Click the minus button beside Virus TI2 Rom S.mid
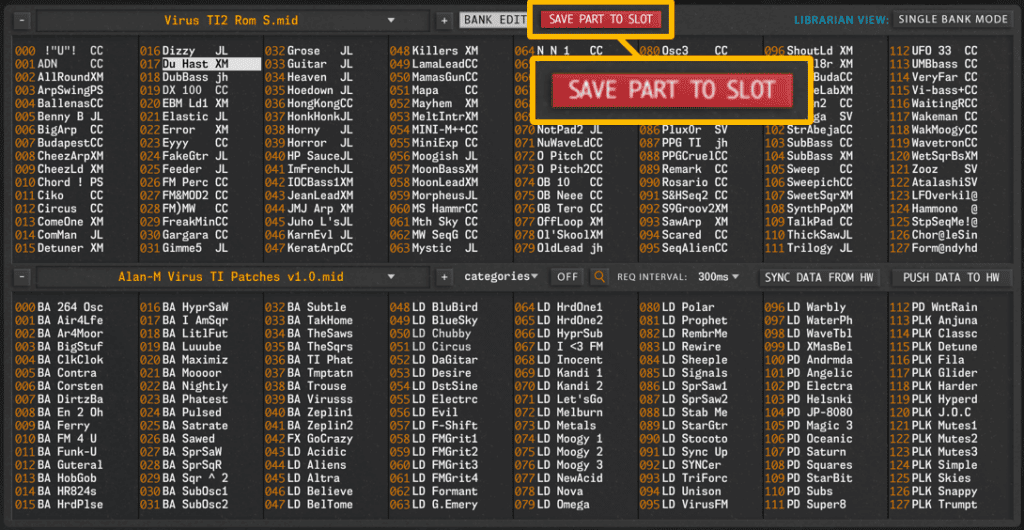The height and width of the screenshot is (530, 1024). pyautogui.click(x=22, y=21)
